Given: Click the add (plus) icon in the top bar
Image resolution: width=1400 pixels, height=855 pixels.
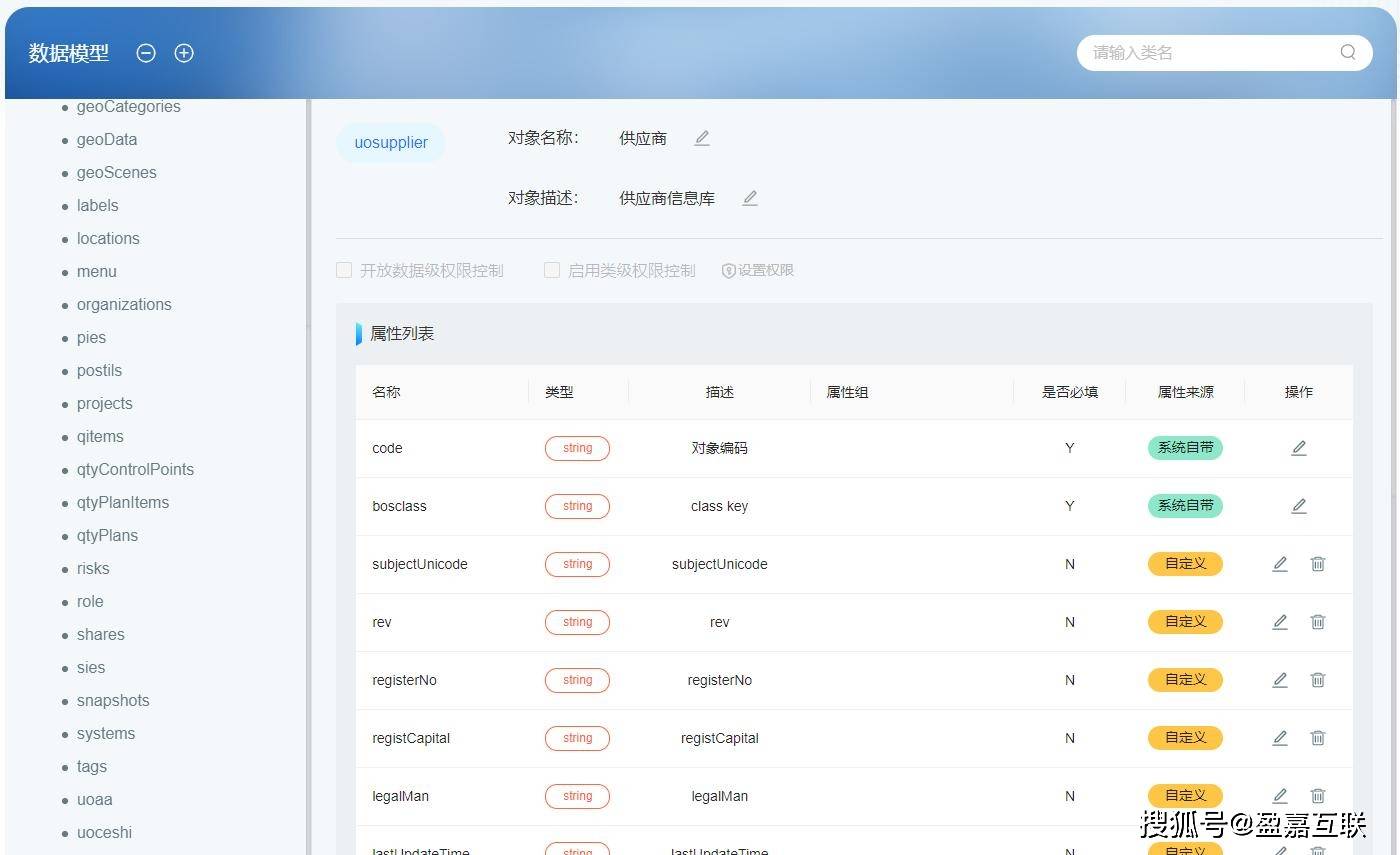Looking at the screenshot, I should tap(184, 53).
